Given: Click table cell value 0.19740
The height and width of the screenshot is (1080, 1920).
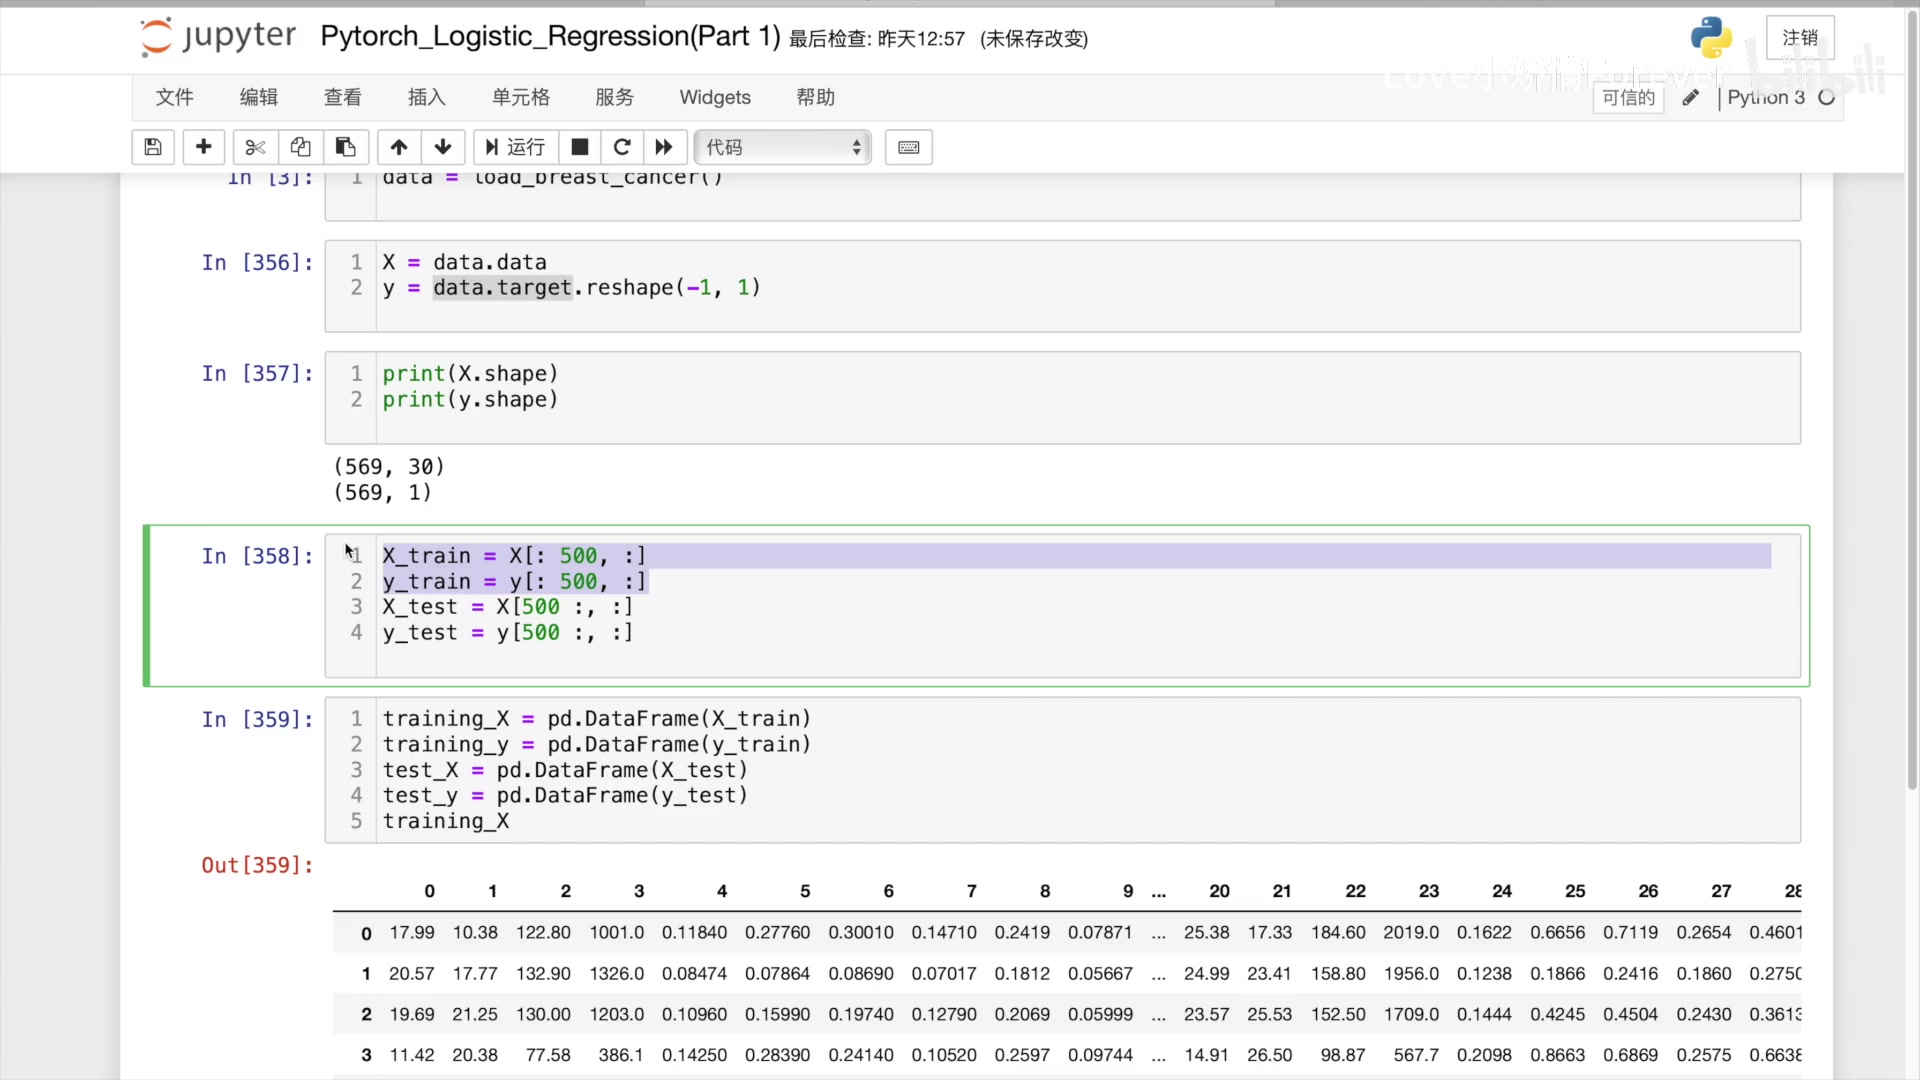Looking at the screenshot, I should coord(861,1014).
